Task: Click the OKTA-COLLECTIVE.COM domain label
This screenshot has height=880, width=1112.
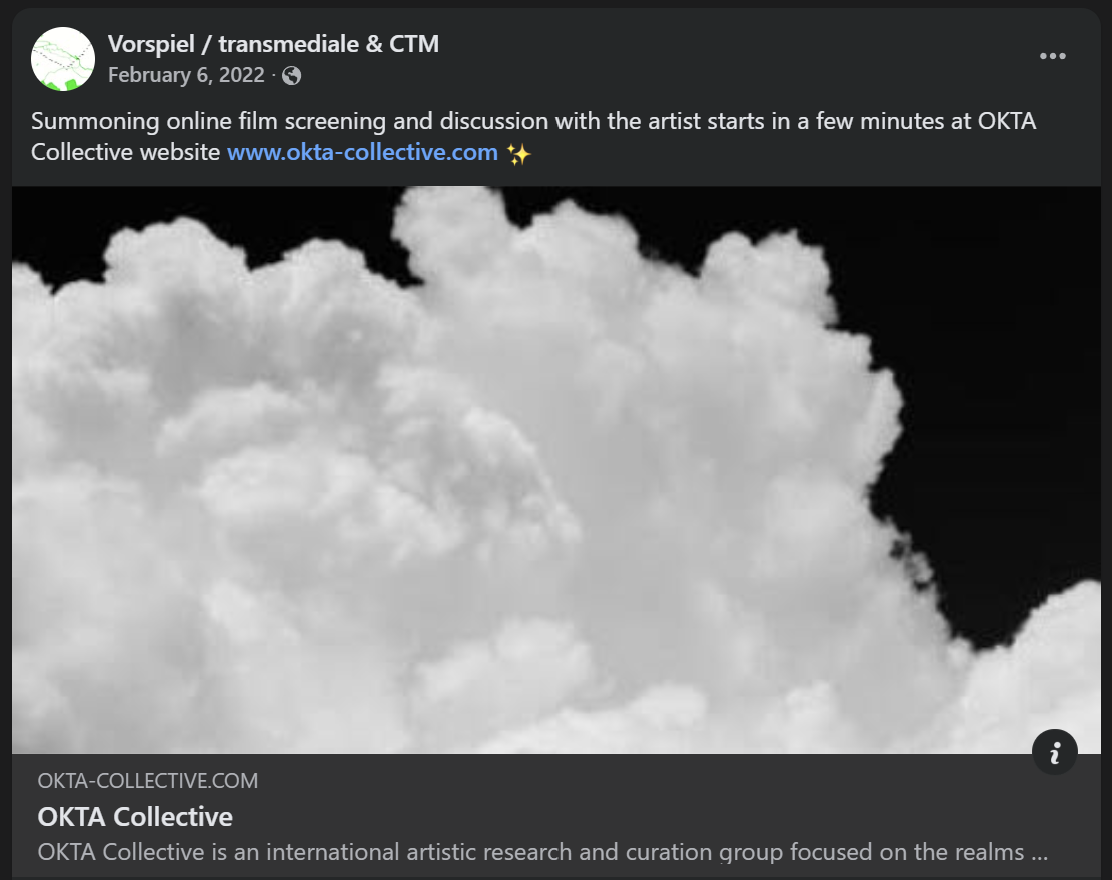Action: click(x=148, y=781)
